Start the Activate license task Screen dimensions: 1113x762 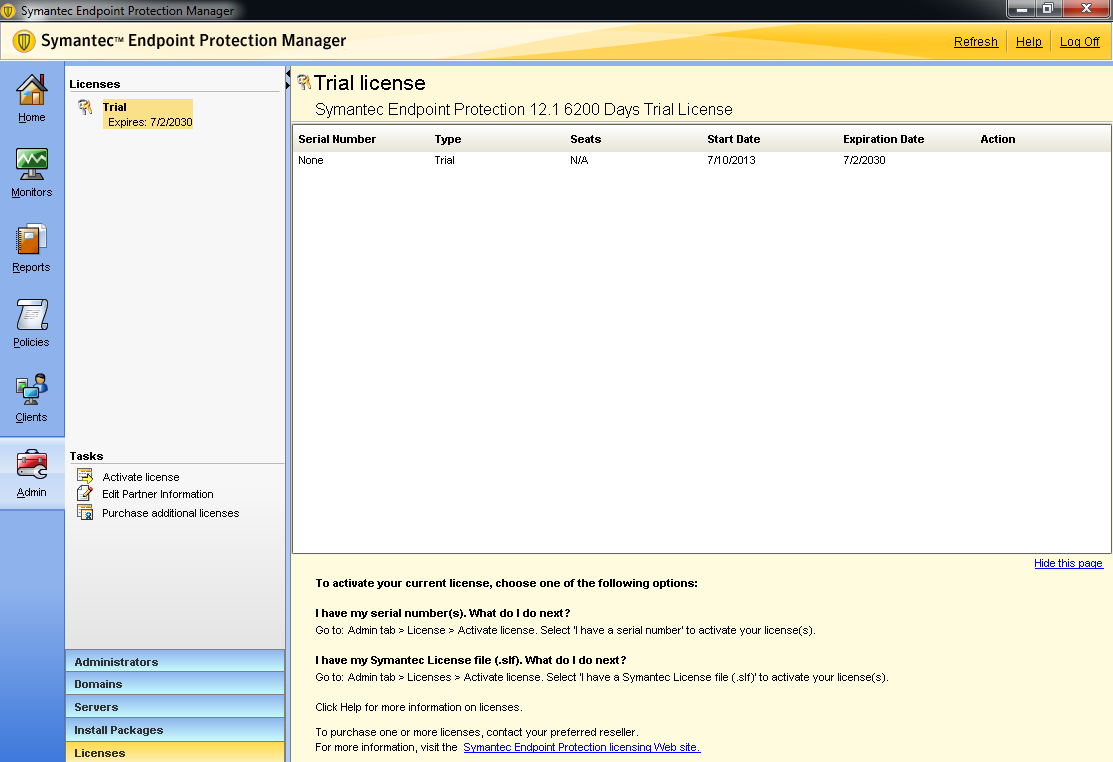(141, 477)
